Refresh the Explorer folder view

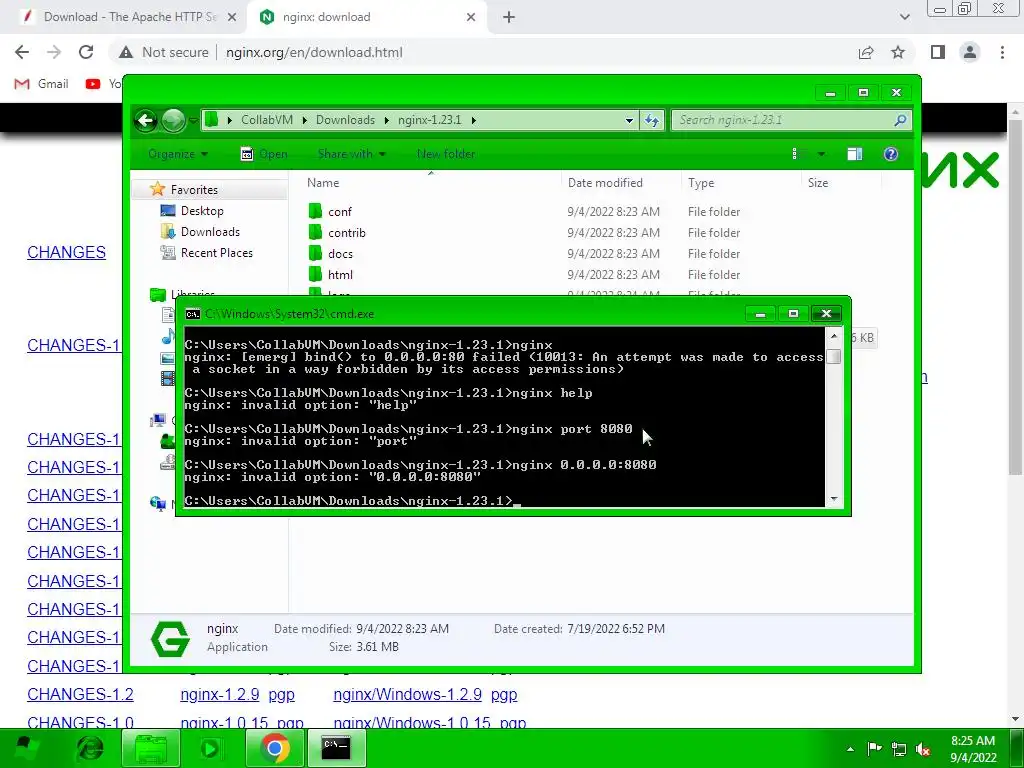coord(652,120)
